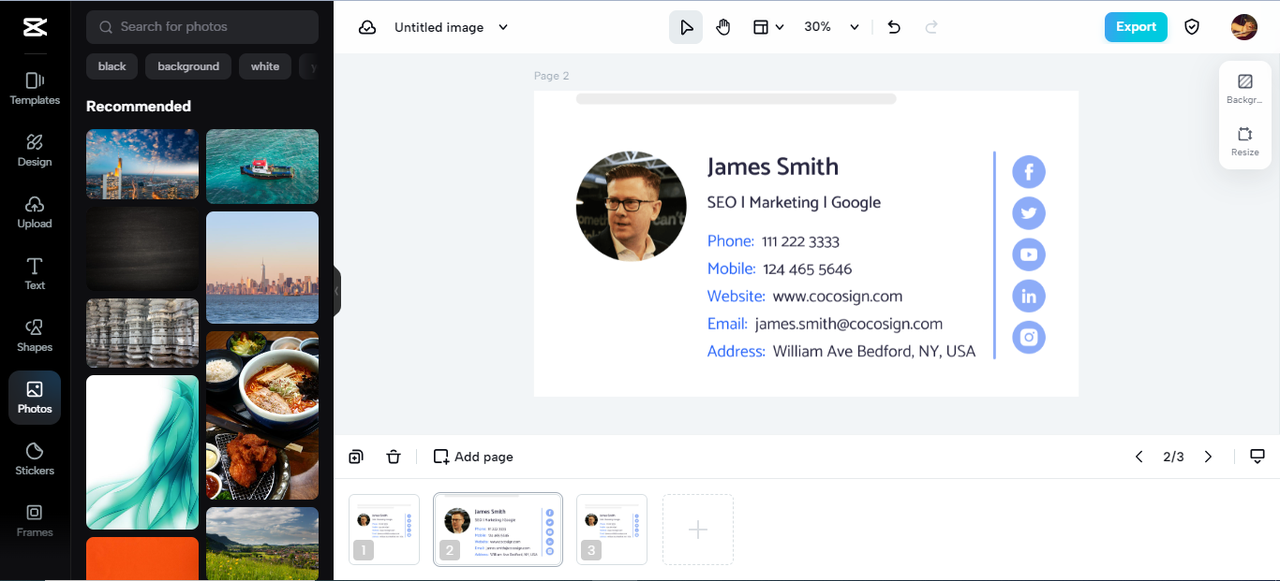Screen dimensions: 1280x581
Task: Select the Twitter icon on the signature
Action: 1028,213
